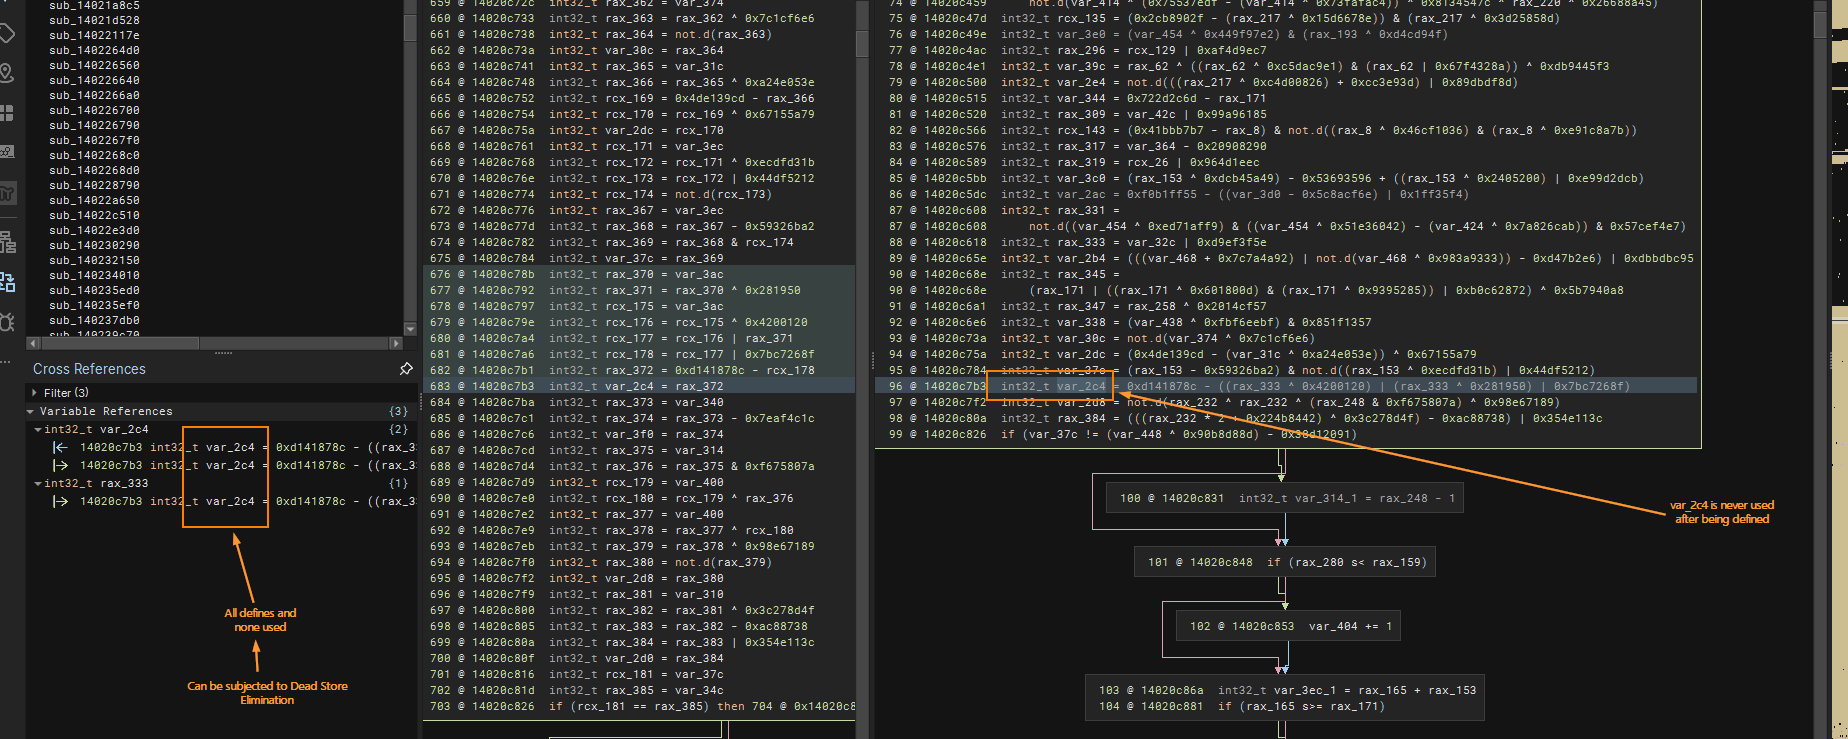Select the highlighted Cross References sidebar icon
Viewport: 1848px width, 739px height.
pyautogui.click(x=7, y=282)
